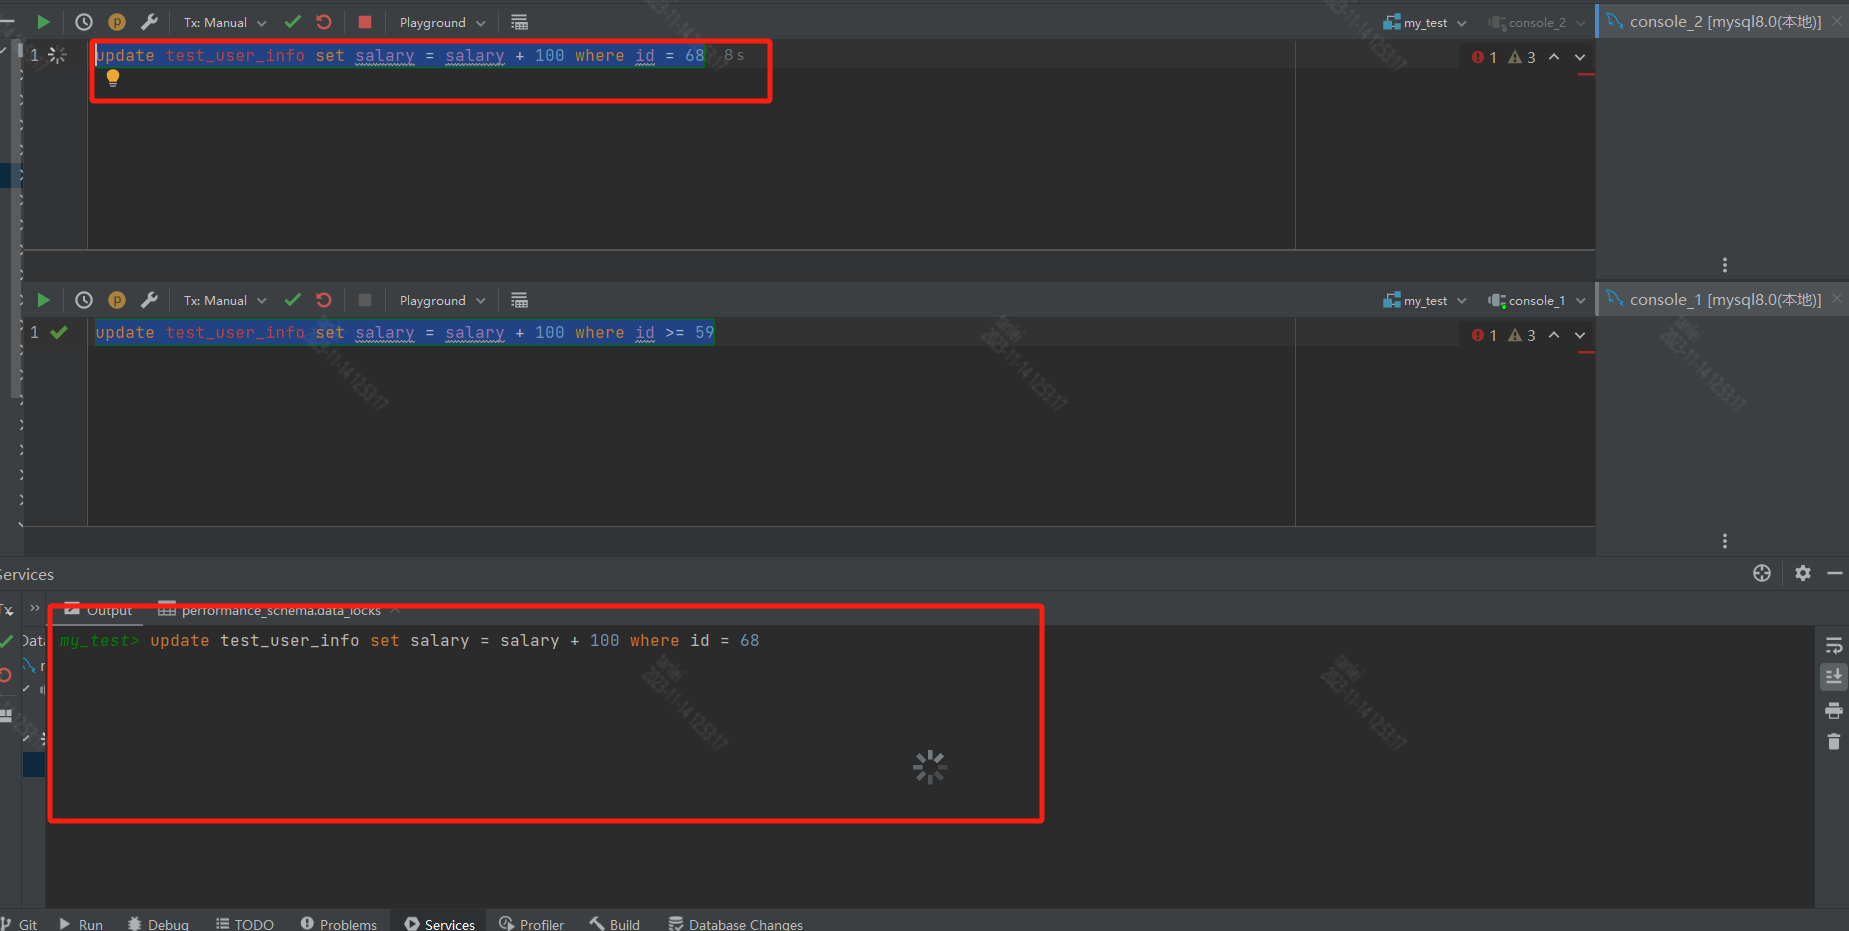Viewport: 1849px width, 931px height.
Task: Open the console_1 session selector
Action: click(1537, 300)
